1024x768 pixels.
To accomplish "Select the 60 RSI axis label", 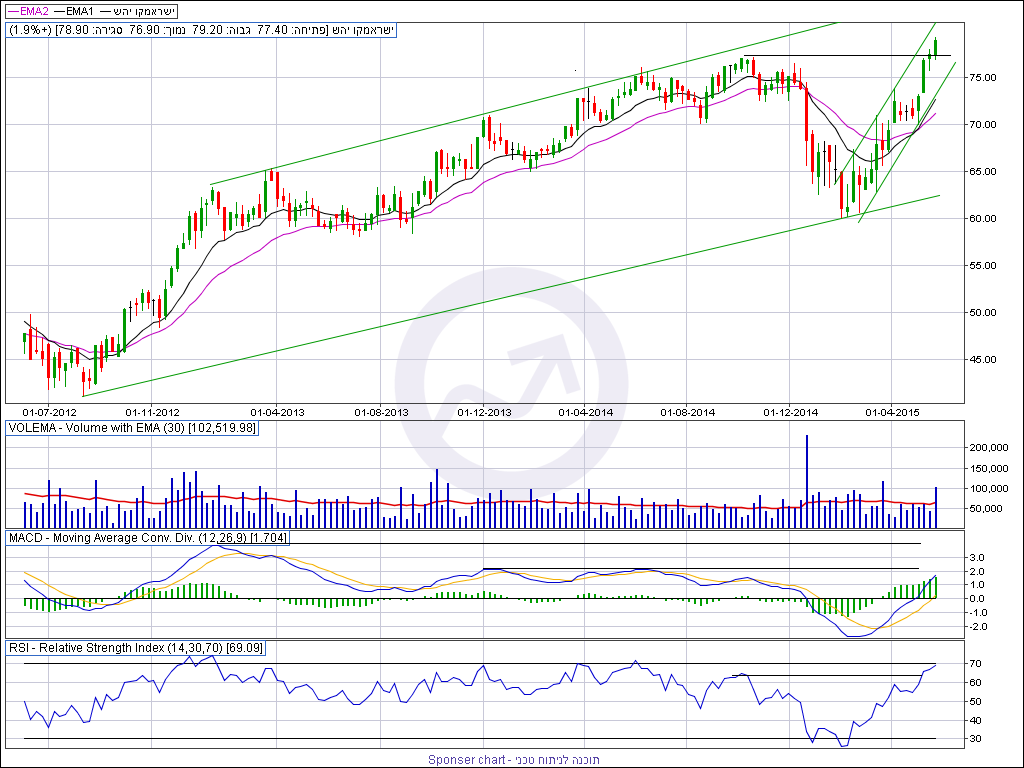I will click(x=975, y=683).
